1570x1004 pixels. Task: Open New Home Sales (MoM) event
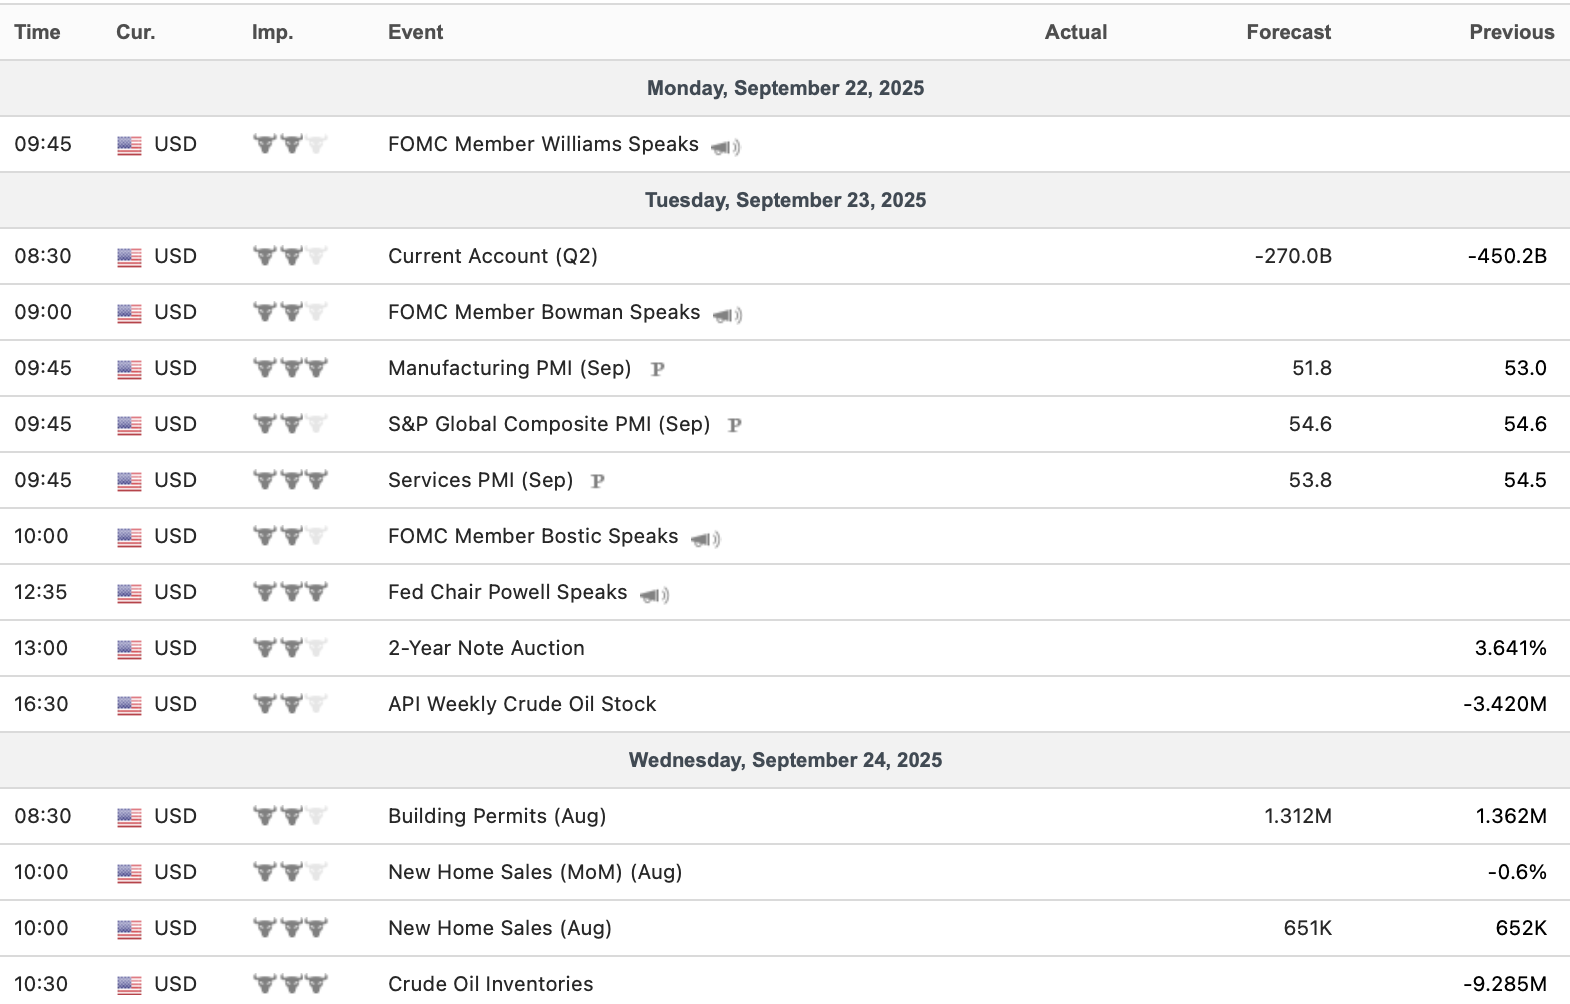point(535,872)
